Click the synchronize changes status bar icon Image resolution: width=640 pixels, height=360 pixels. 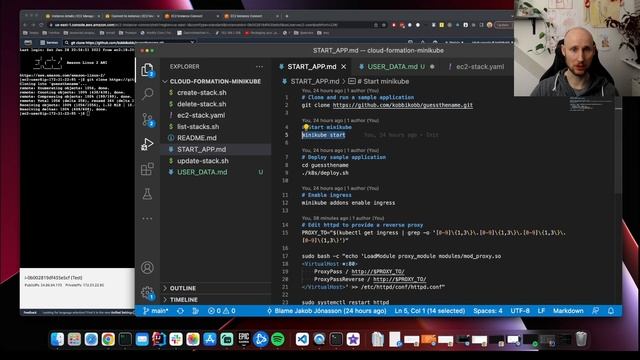pyautogui.click(x=180, y=311)
